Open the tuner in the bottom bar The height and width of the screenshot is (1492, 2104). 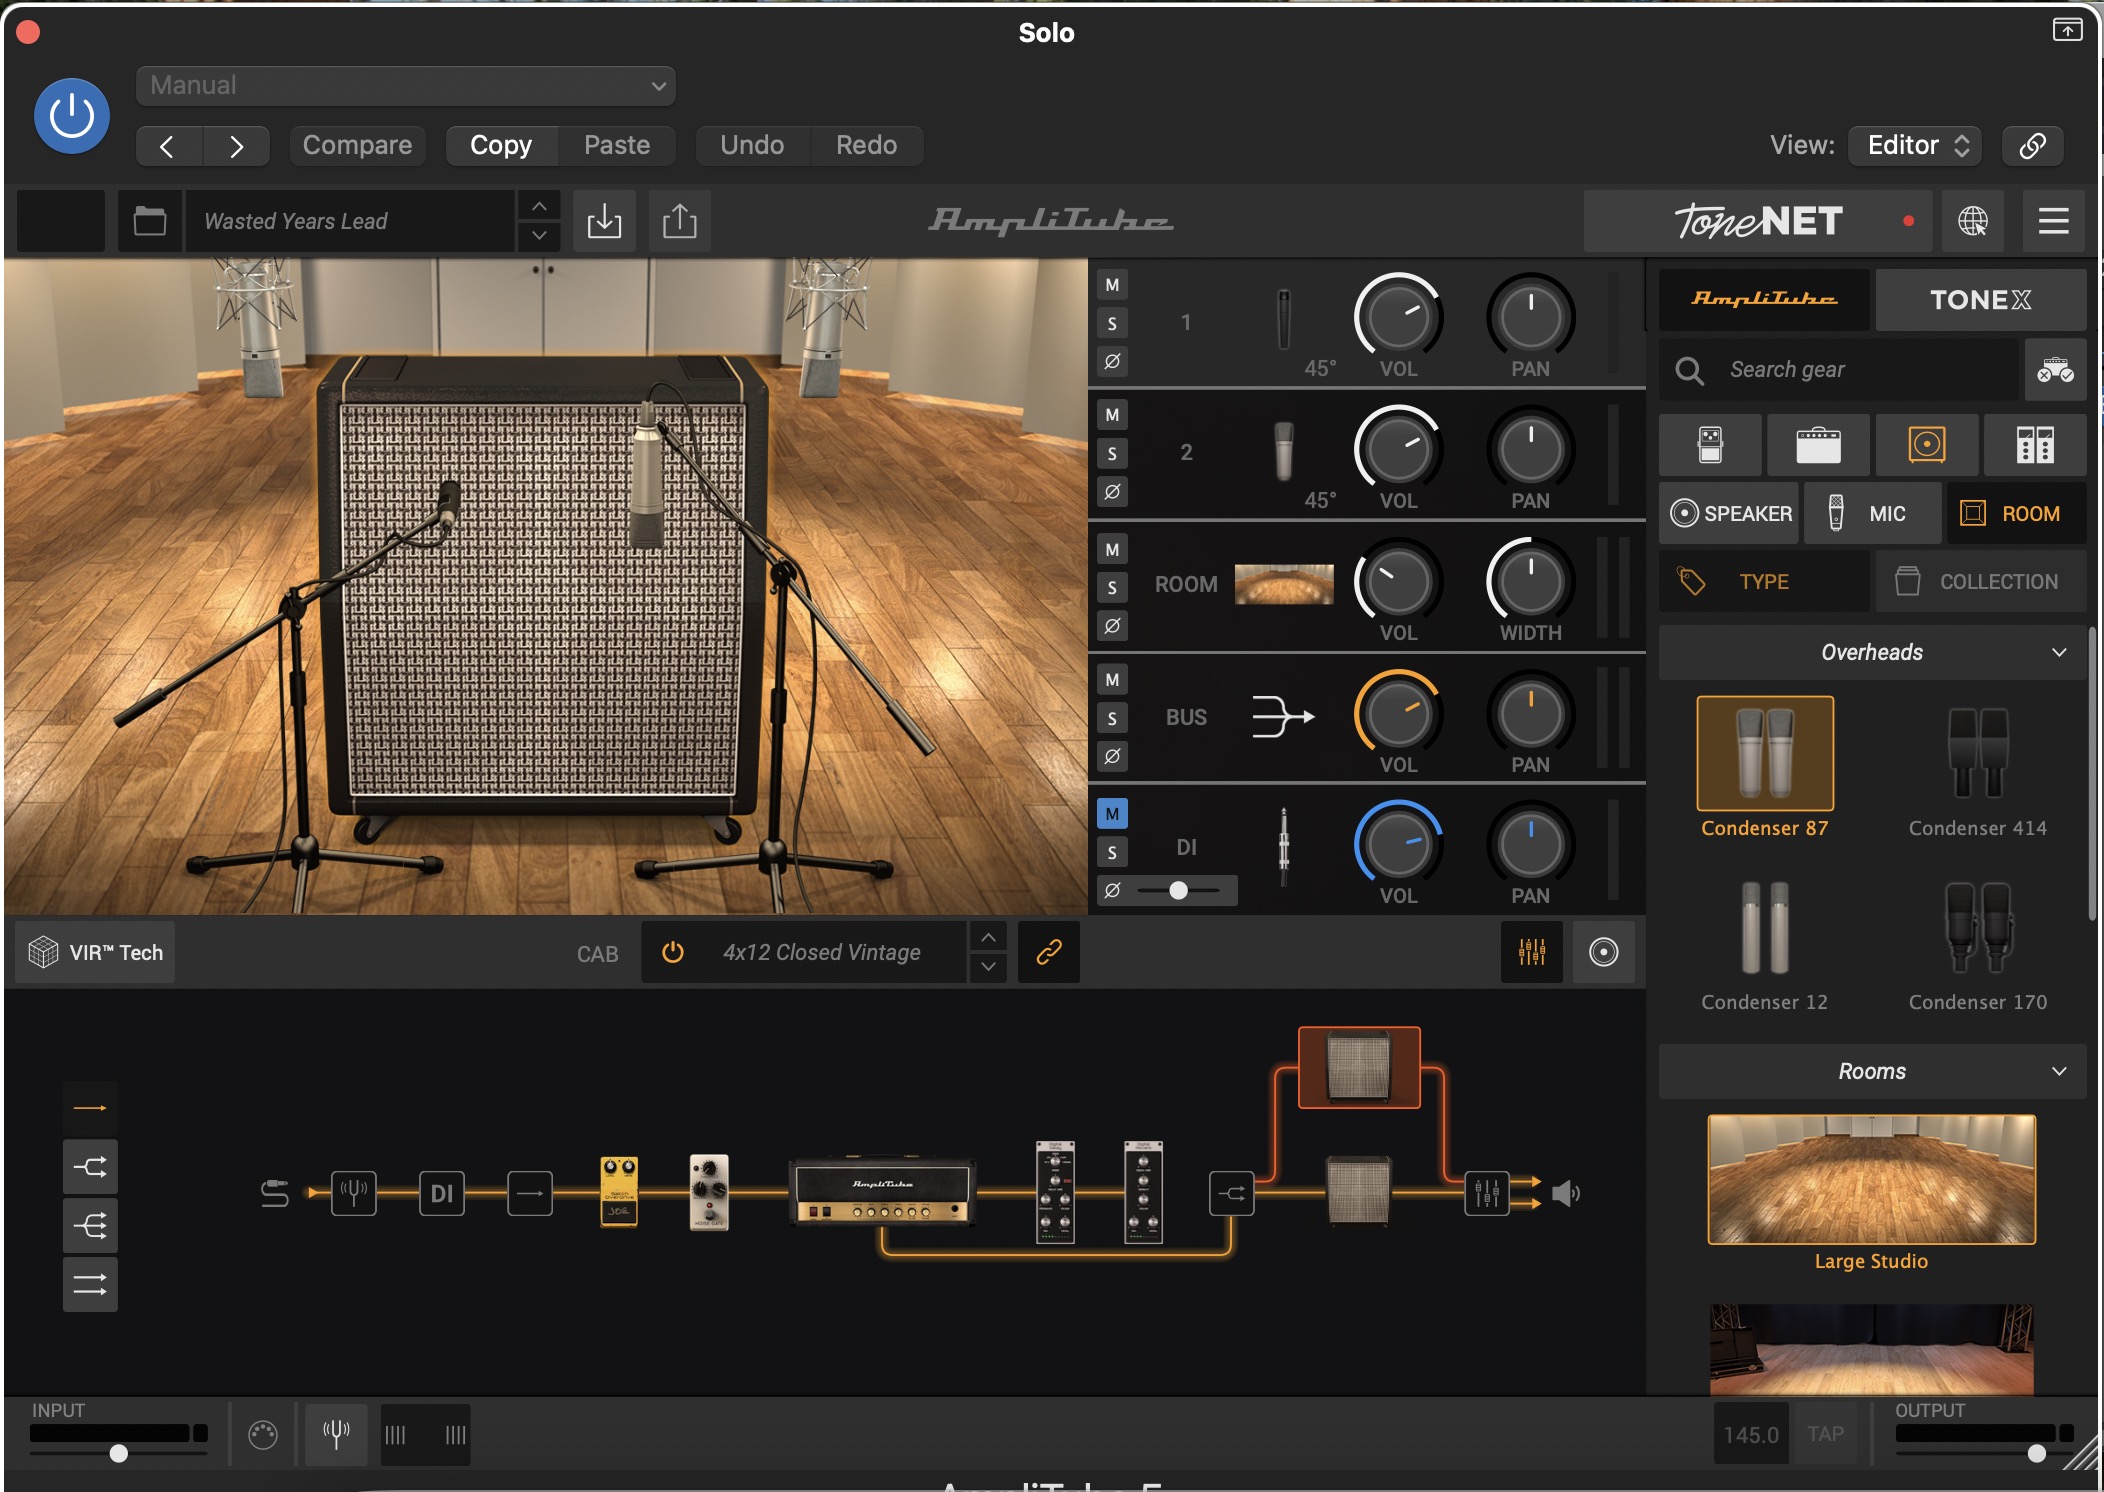[x=336, y=1434]
